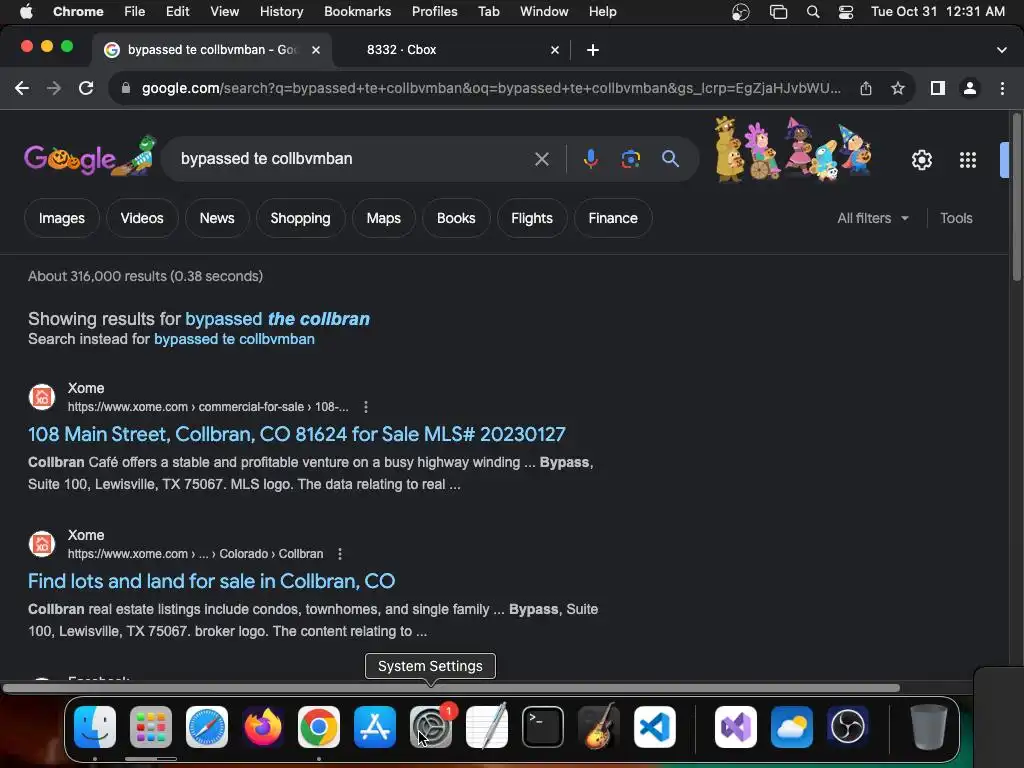Open Google apps grid
1024x768 pixels.
click(968, 160)
